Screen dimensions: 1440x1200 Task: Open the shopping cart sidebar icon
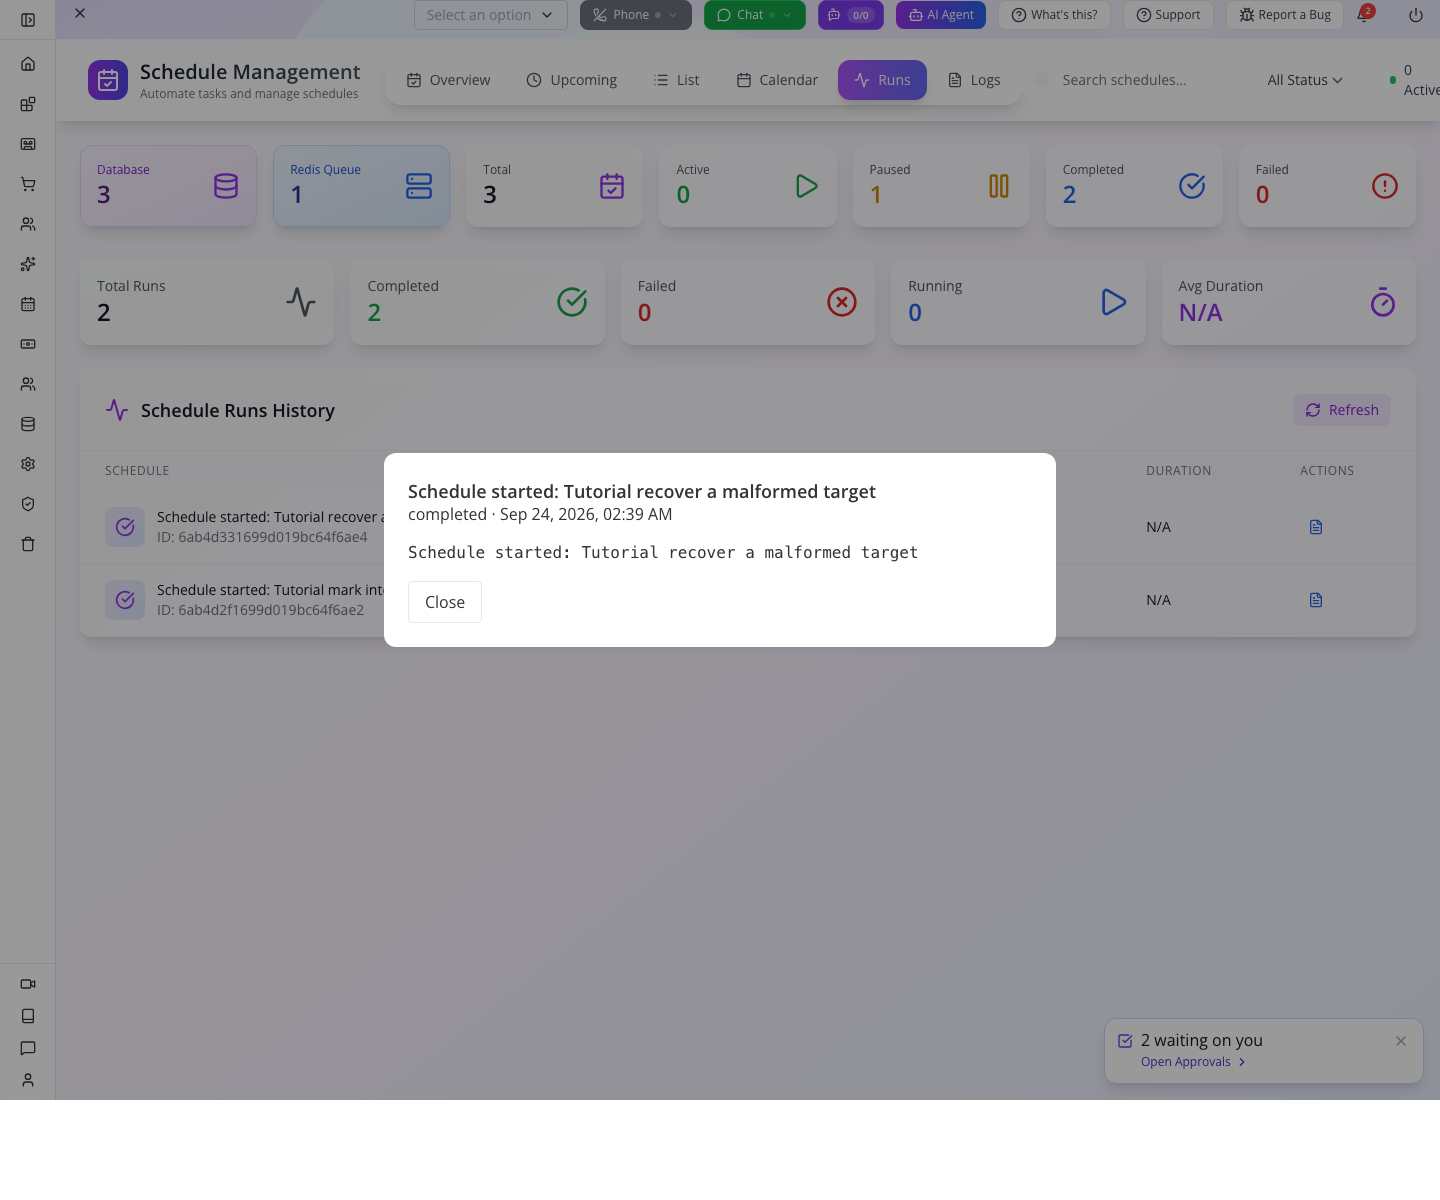click(x=28, y=184)
